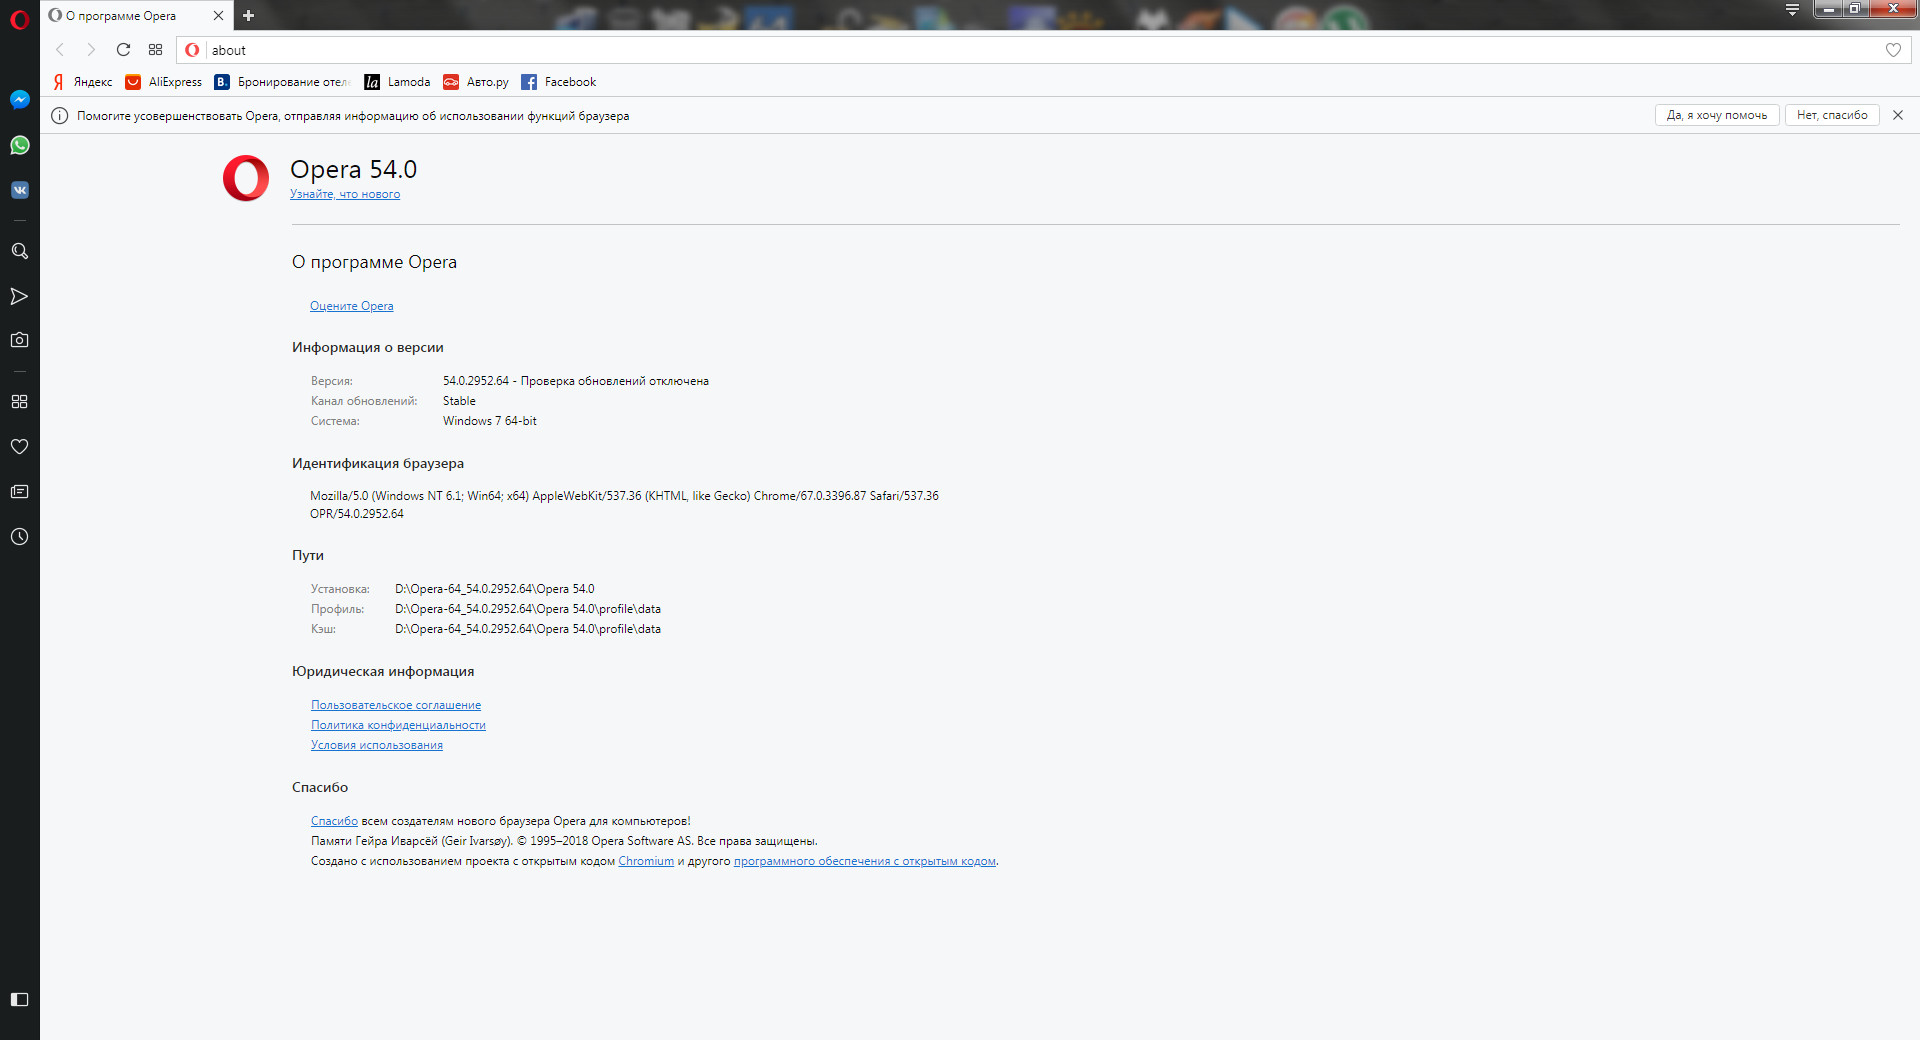The height and width of the screenshot is (1040, 1920).
Task: Open 'Узнайте, что нового' link
Action: (x=345, y=194)
